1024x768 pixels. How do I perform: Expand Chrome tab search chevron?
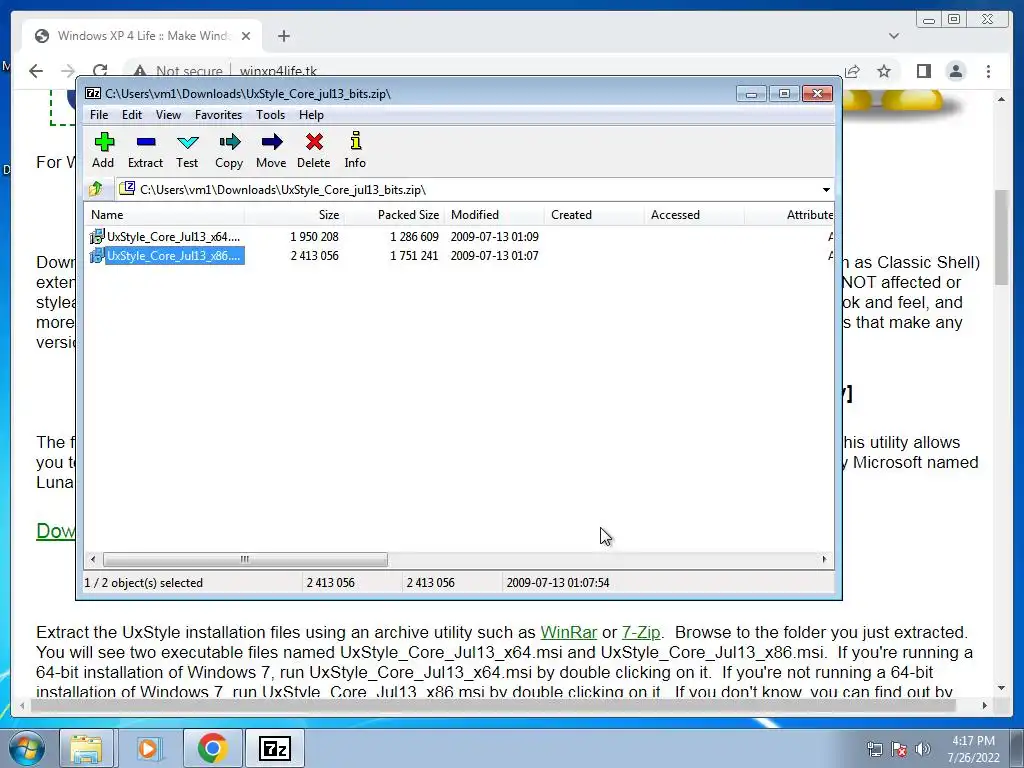pos(894,36)
